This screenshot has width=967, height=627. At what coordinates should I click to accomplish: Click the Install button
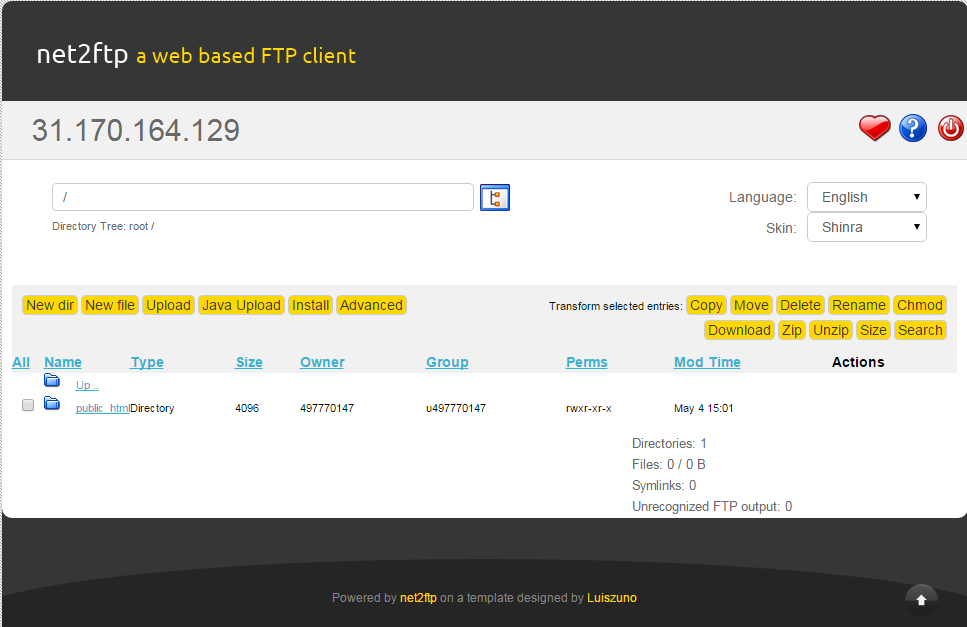[x=310, y=305]
